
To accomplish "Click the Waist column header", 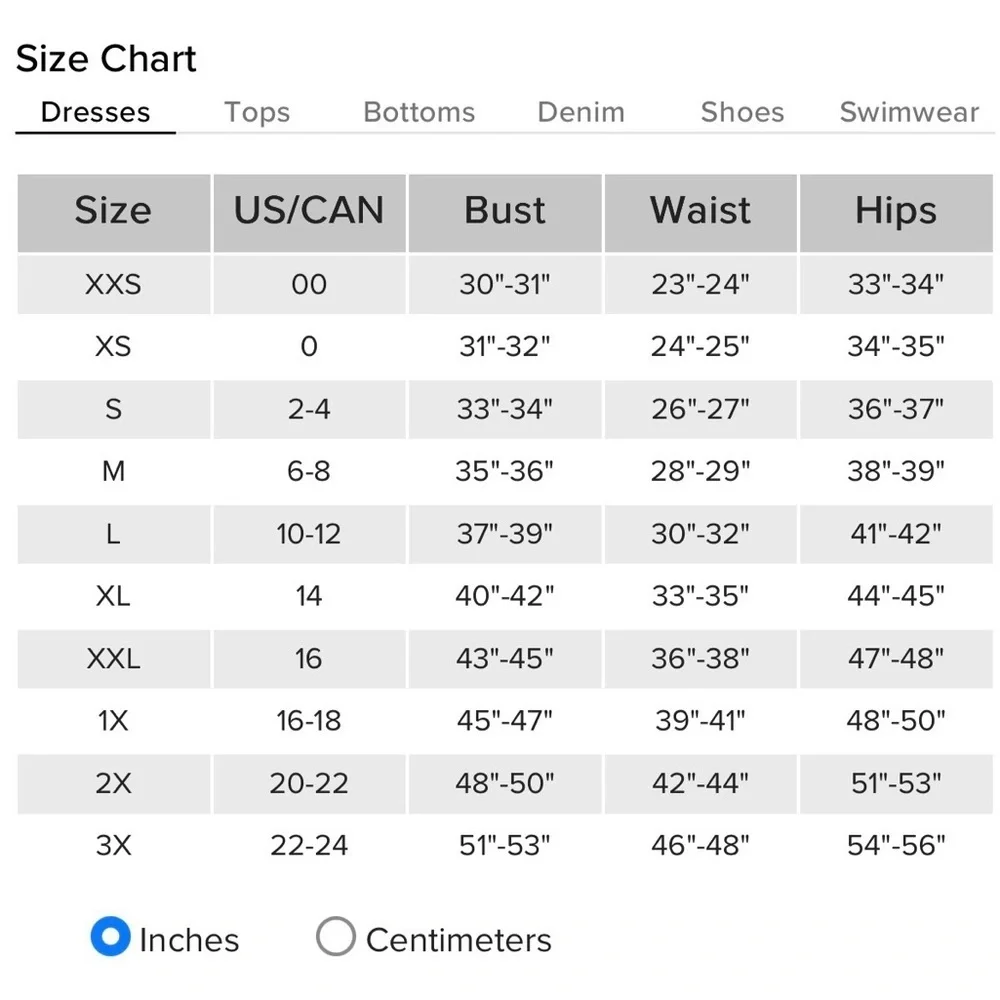I will (x=700, y=212).
